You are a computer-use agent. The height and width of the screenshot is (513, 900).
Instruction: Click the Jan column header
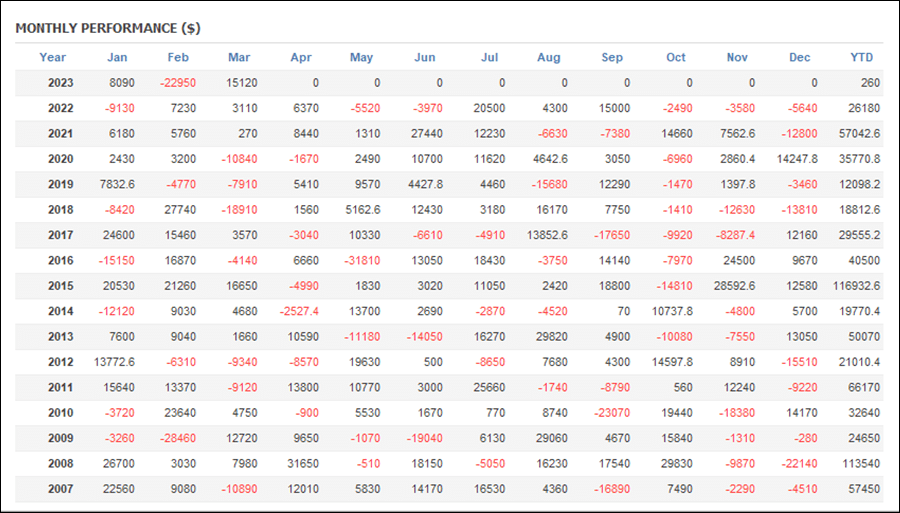(117, 57)
